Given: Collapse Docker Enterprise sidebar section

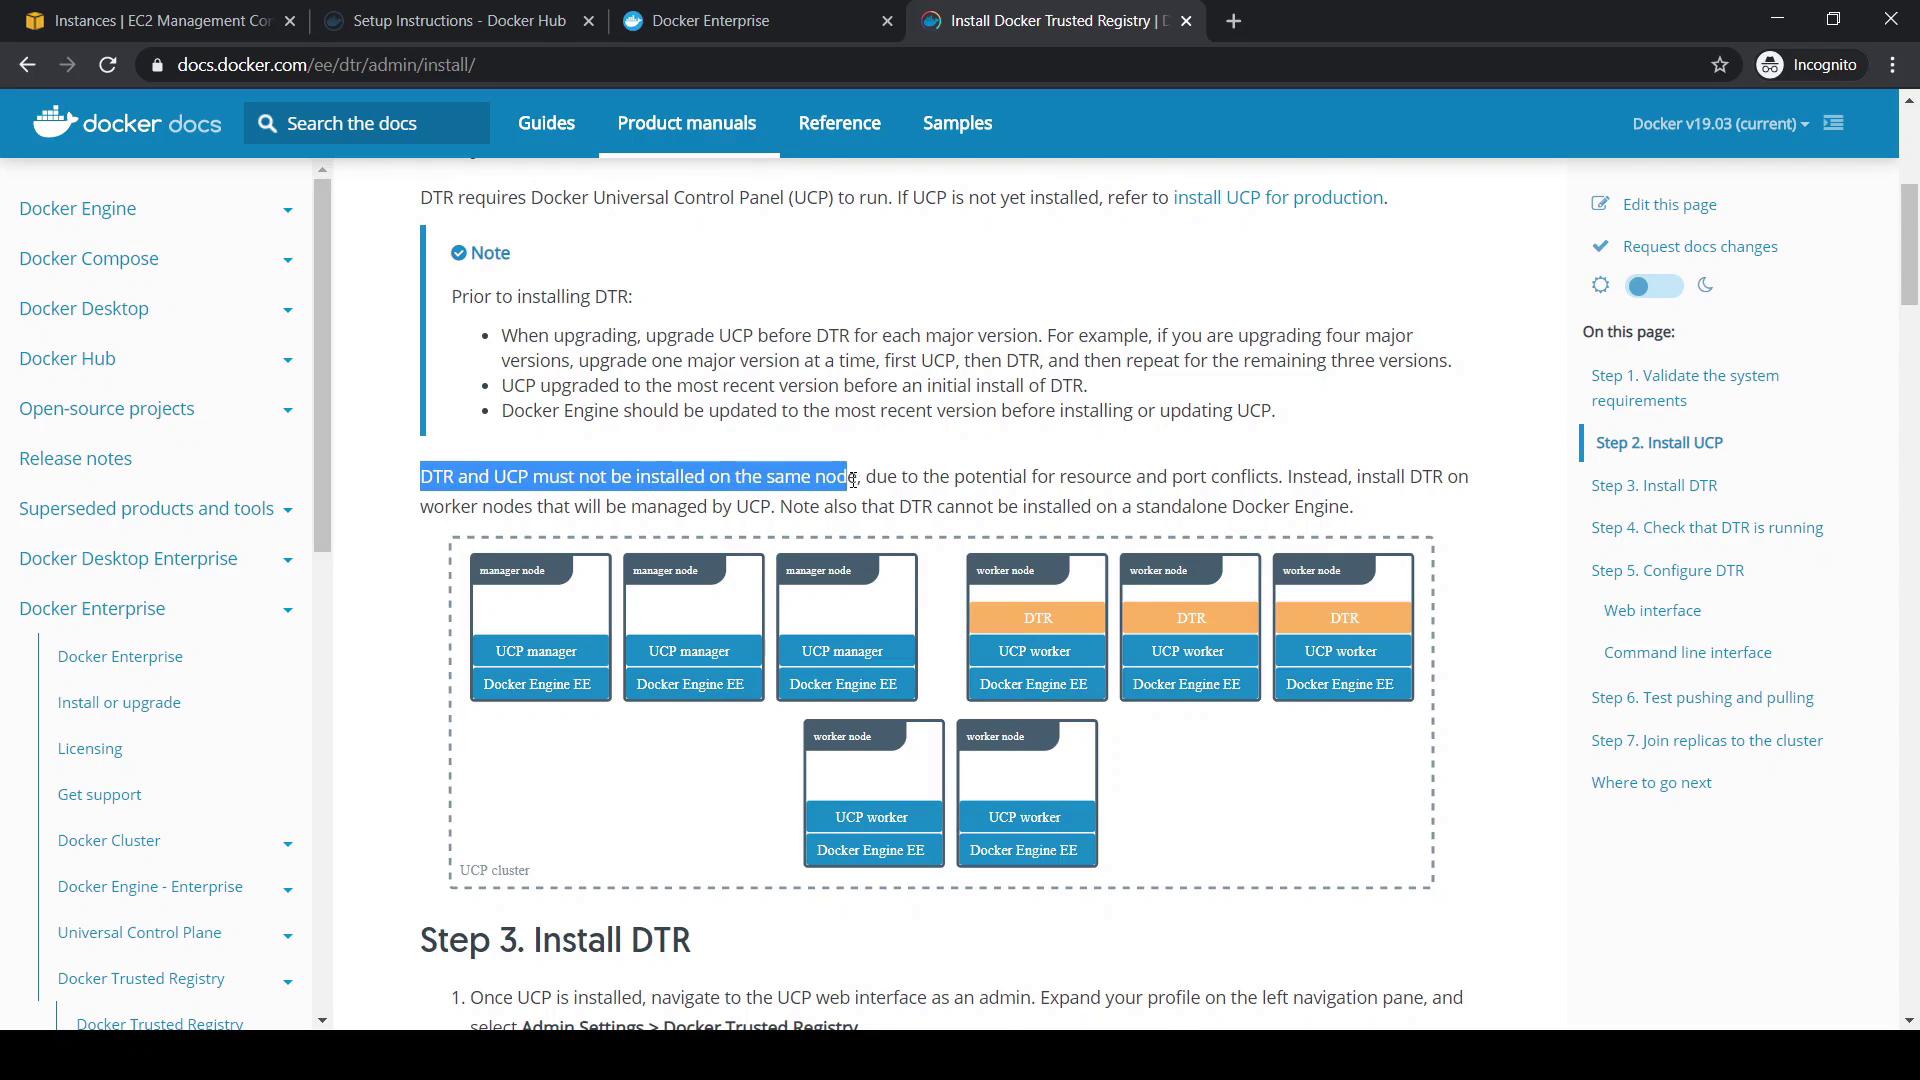Looking at the screenshot, I should (287, 609).
